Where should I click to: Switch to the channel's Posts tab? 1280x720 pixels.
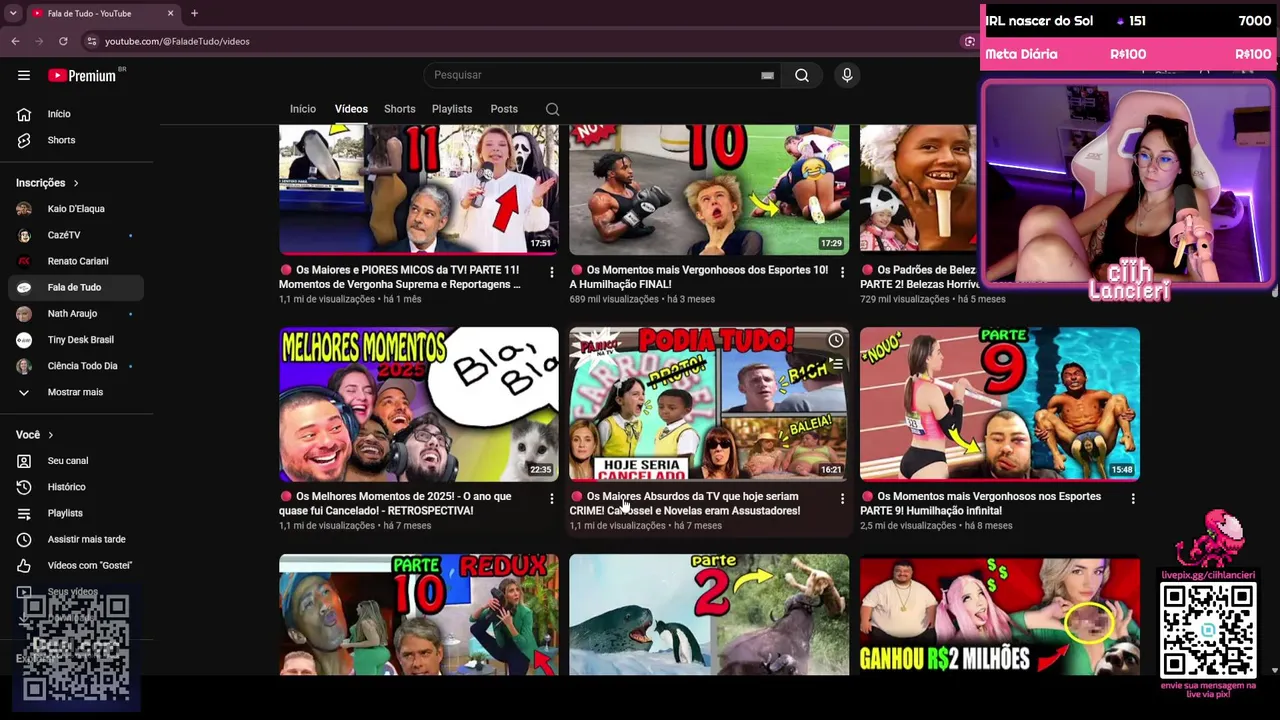coord(504,109)
